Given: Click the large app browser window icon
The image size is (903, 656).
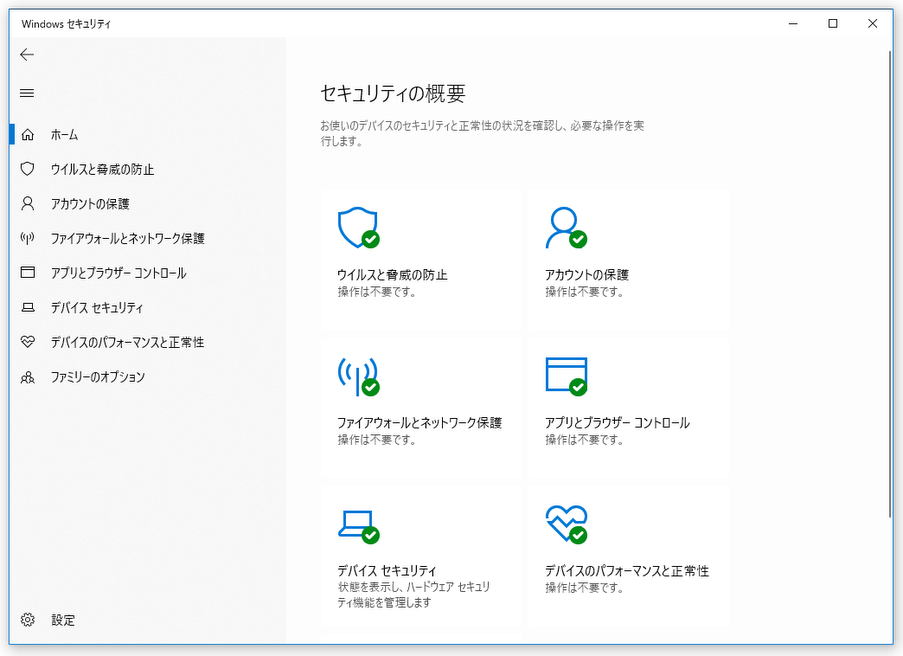Looking at the screenshot, I should click(x=566, y=376).
